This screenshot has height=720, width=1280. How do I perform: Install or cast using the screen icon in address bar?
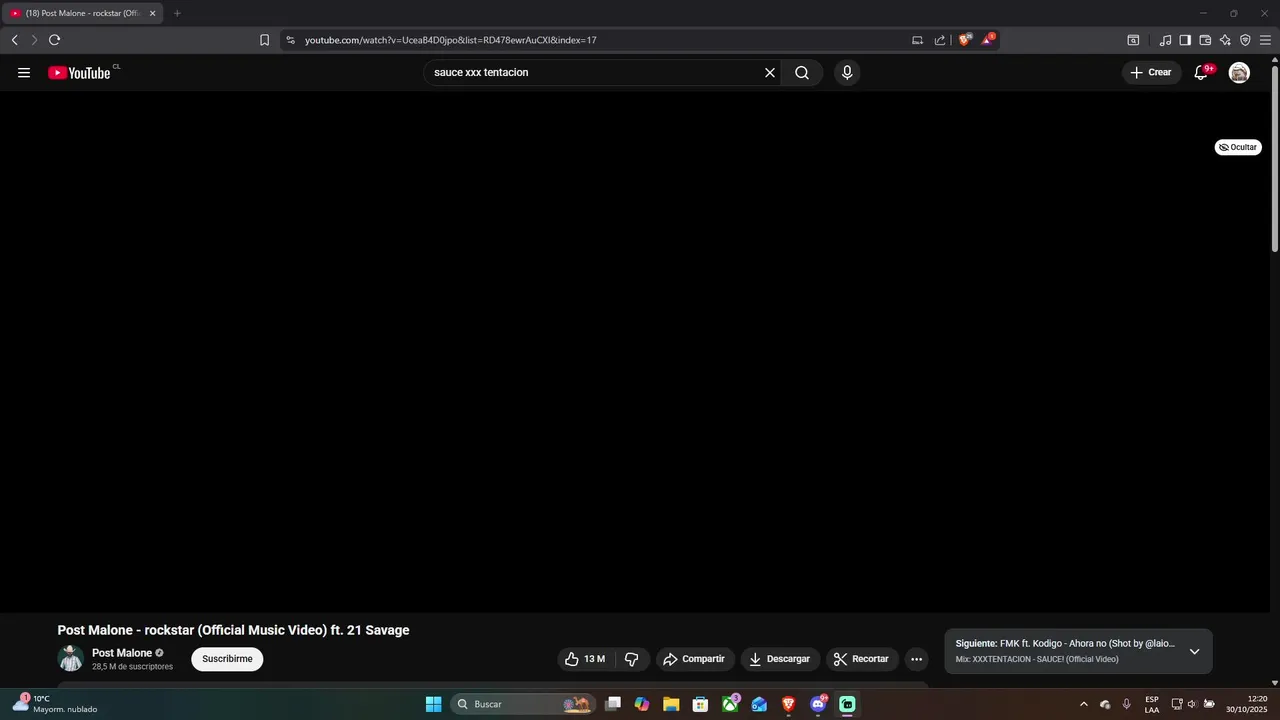tap(917, 40)
